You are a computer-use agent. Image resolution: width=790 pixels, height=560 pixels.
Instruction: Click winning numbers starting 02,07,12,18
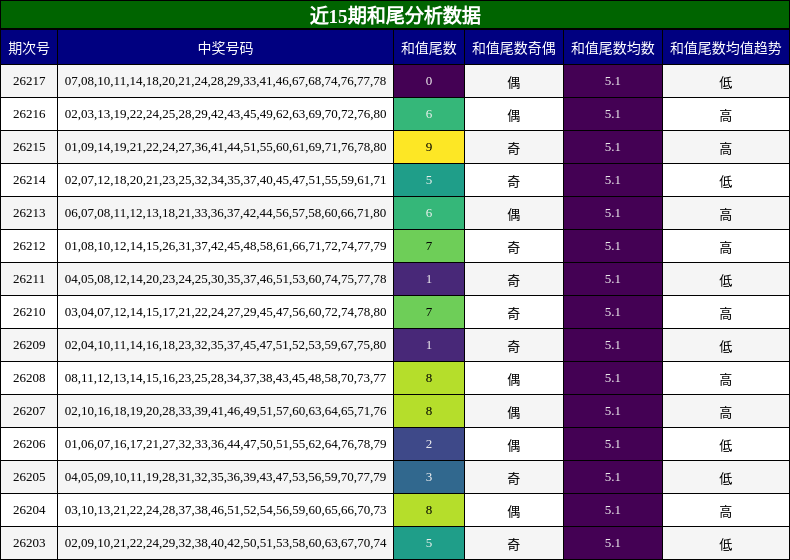click(225, 180)
